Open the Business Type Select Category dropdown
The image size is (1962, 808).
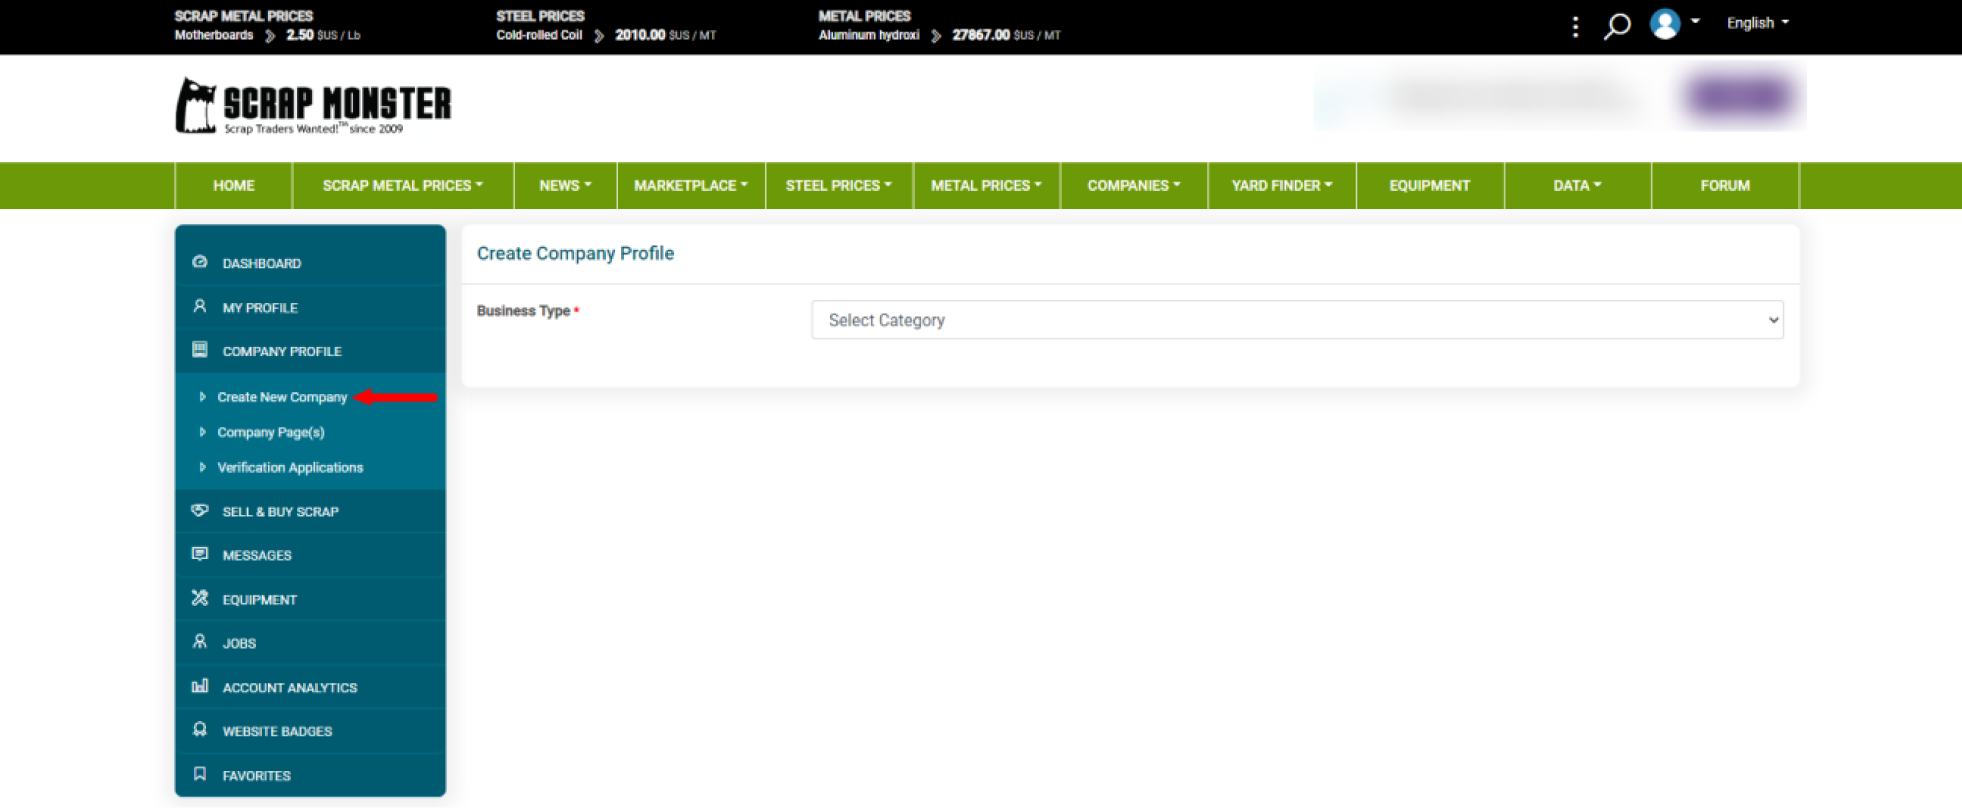click(x=1296, y=320)
